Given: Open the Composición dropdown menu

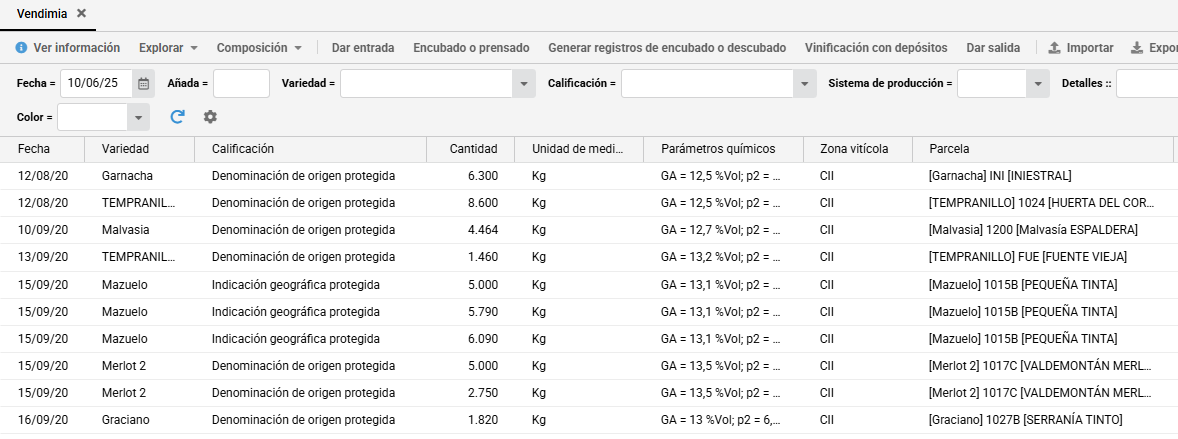Looking at the screenshot, I should pos(259,48).
